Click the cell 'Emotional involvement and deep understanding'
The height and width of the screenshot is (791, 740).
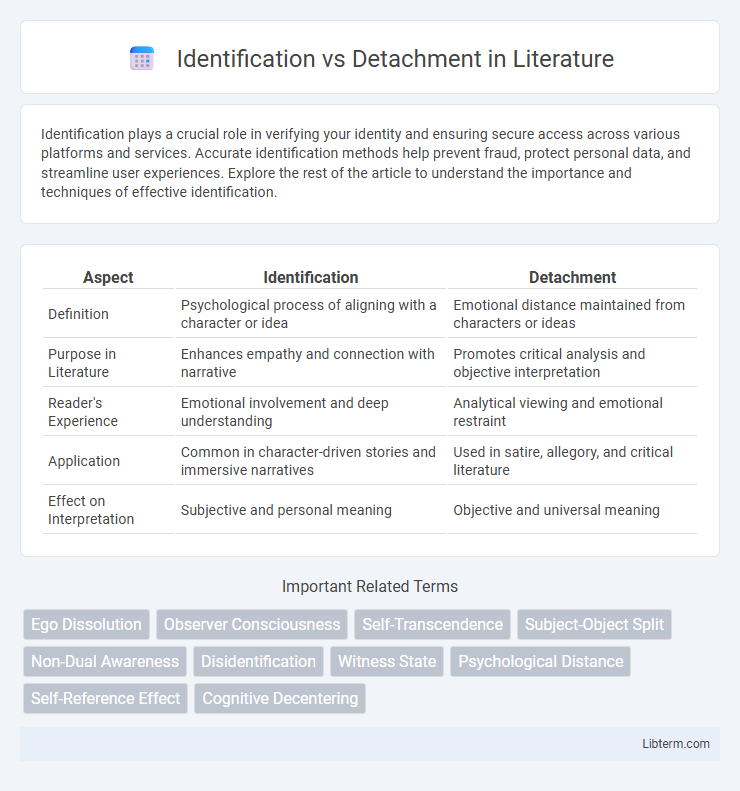310,412
